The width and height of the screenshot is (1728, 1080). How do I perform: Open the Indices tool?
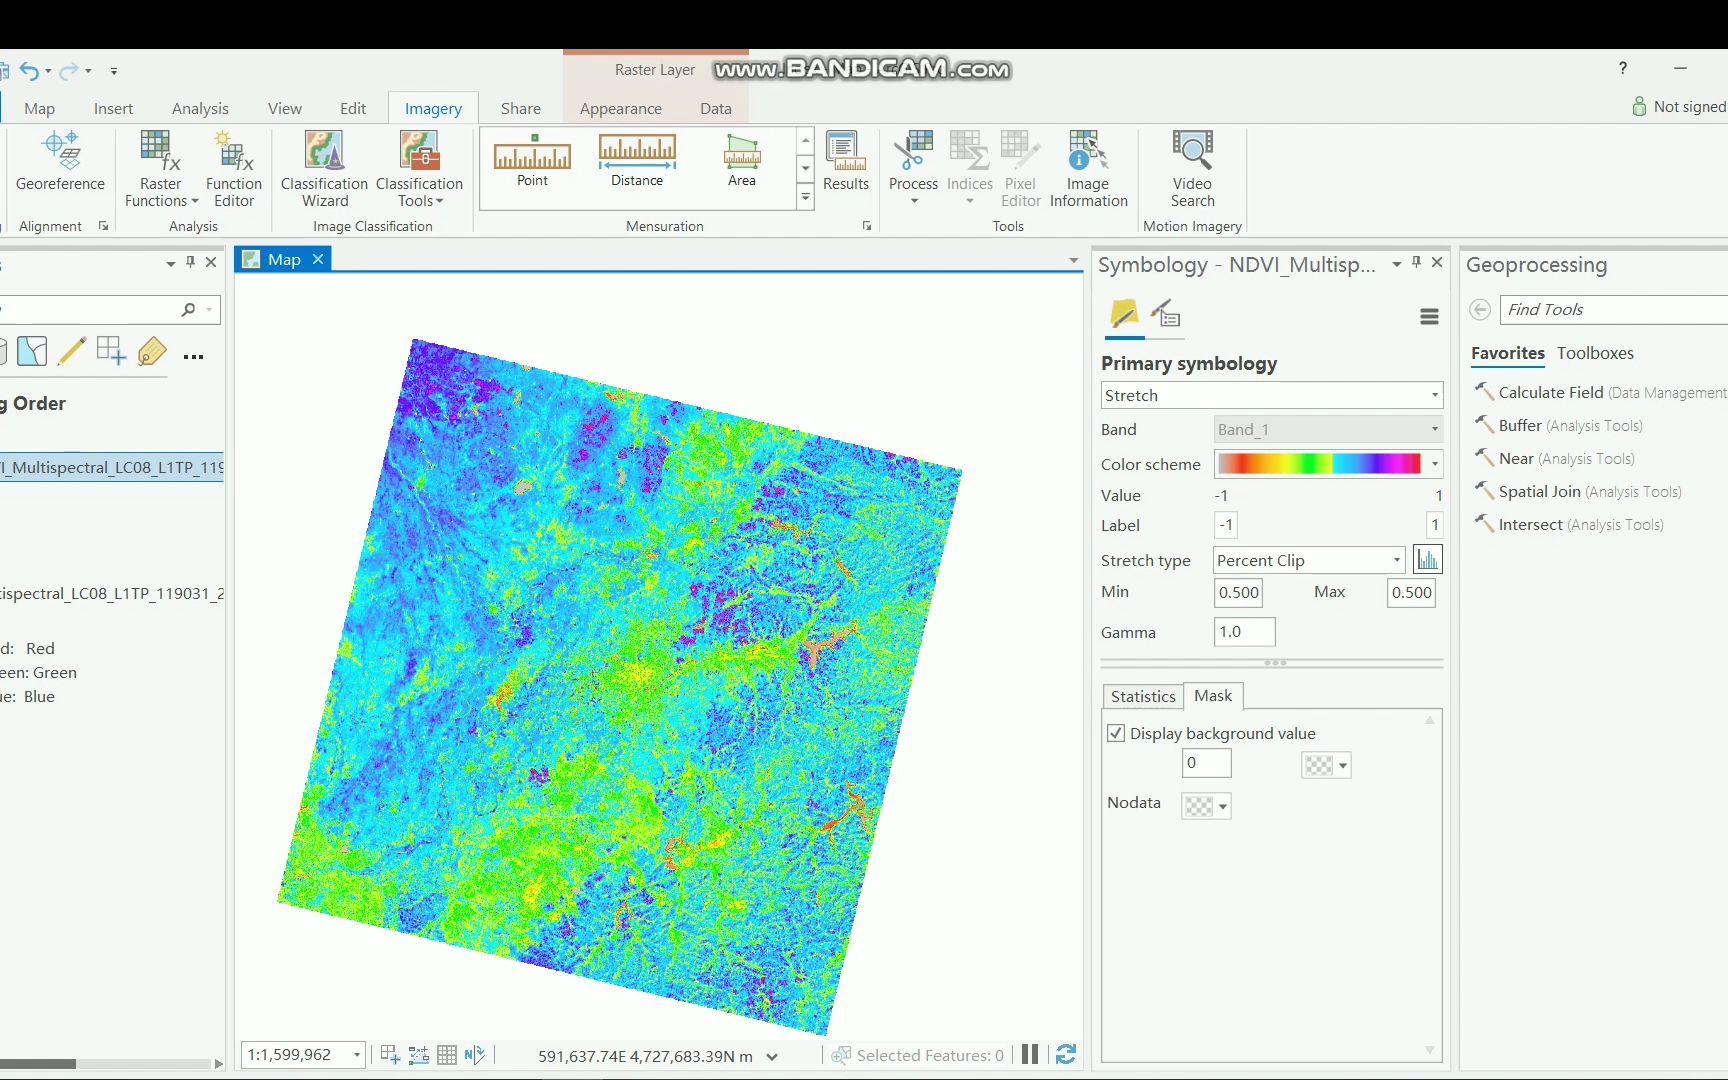coord(968,167)
